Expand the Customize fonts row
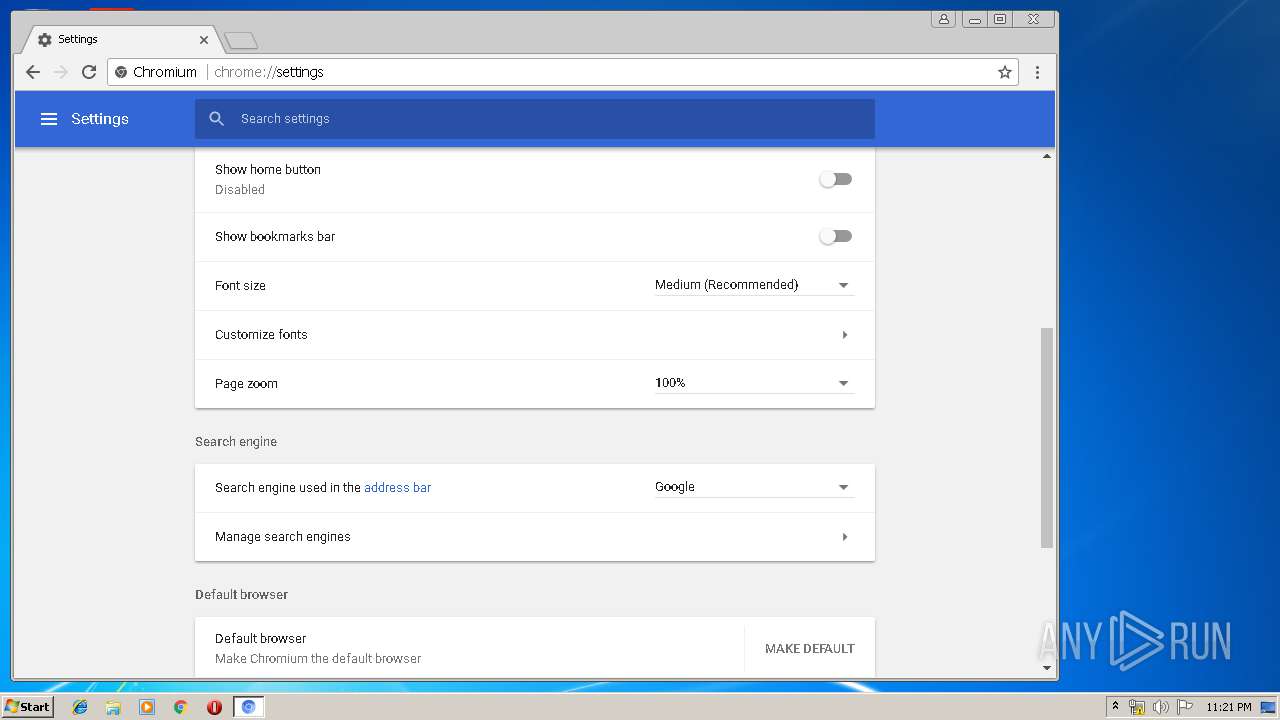This screenshot has height=720, width=1280. click(x=535, y=335)
